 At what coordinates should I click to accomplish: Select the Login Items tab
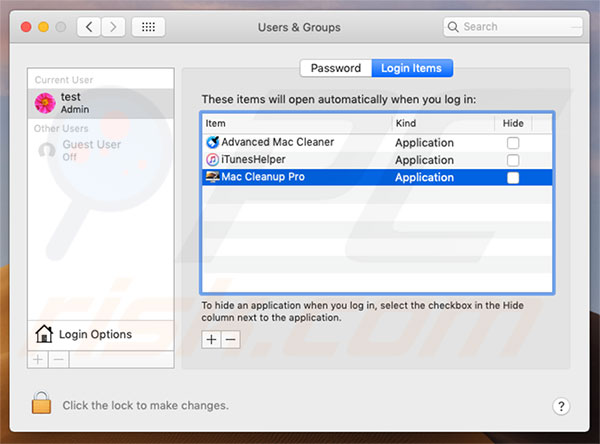(412, 68)
